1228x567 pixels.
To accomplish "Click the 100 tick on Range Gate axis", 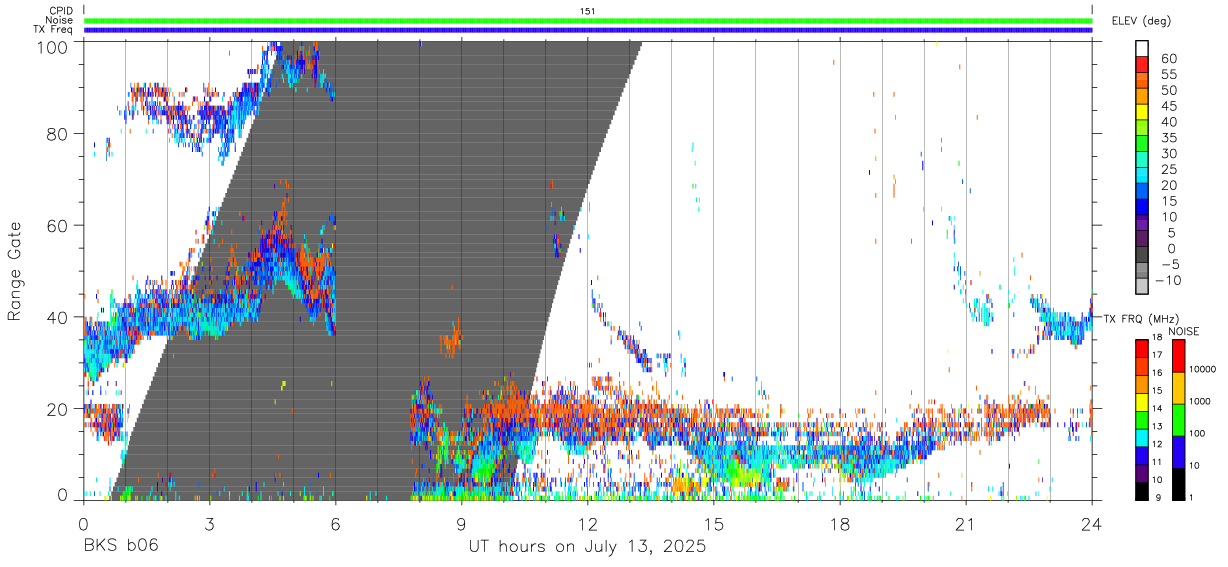I will (x=52, y=47).
